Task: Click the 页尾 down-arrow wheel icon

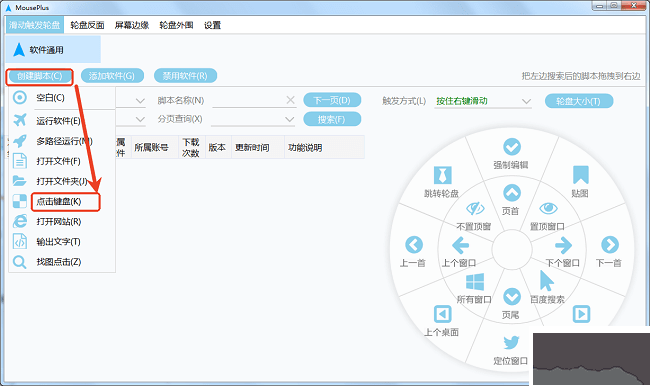Action: click(512, 296)
